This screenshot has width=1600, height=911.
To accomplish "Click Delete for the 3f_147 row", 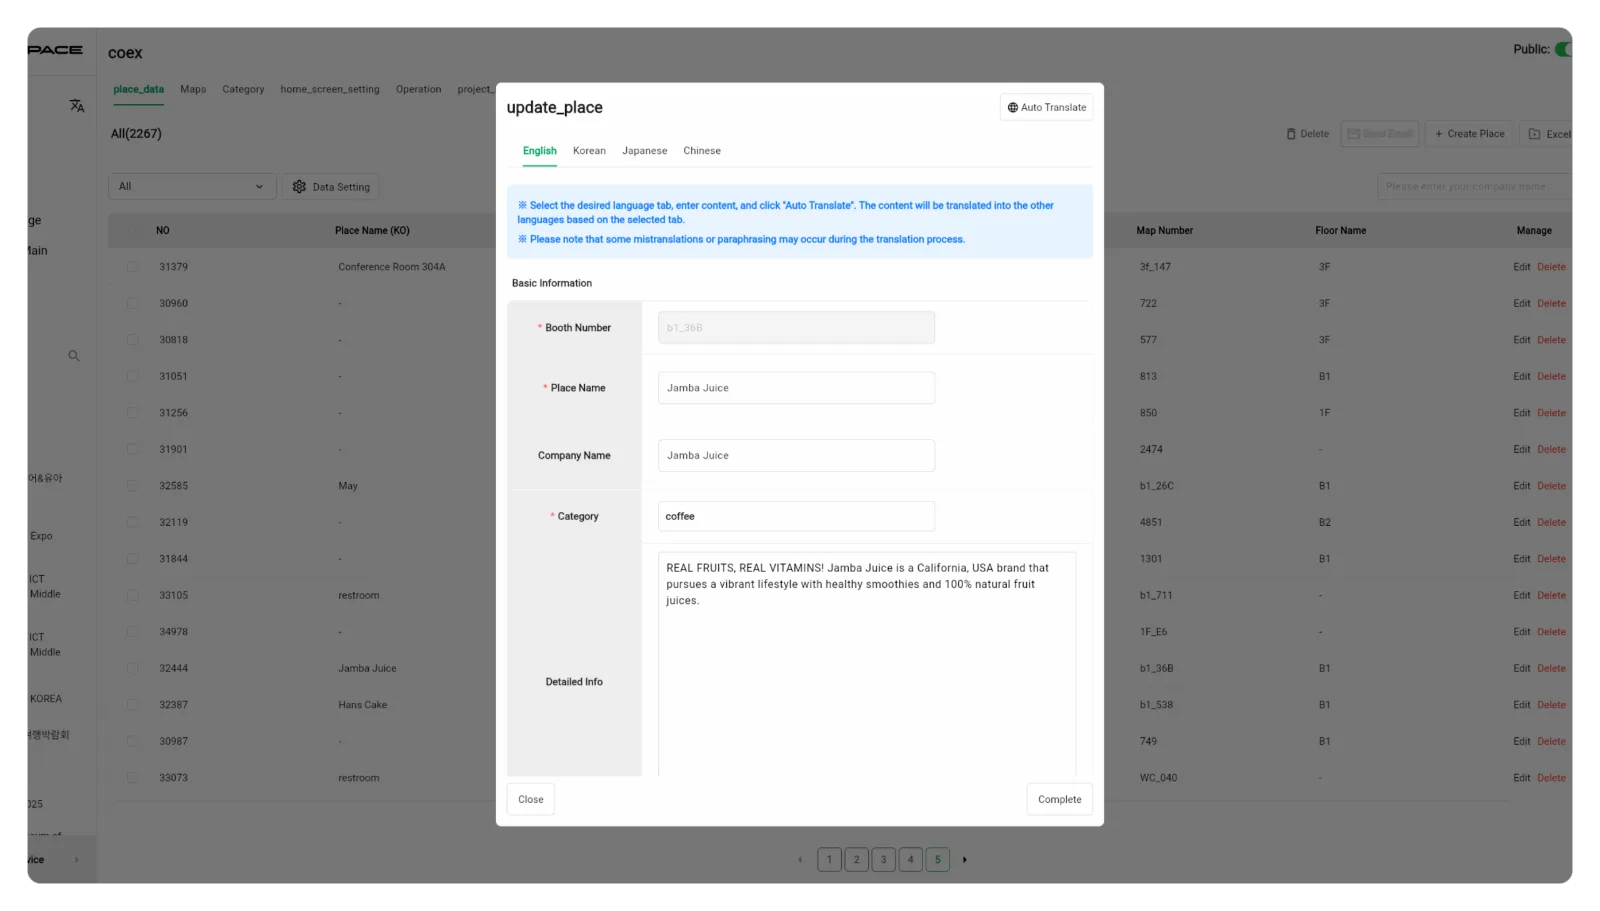I will tap(1551, 267).
